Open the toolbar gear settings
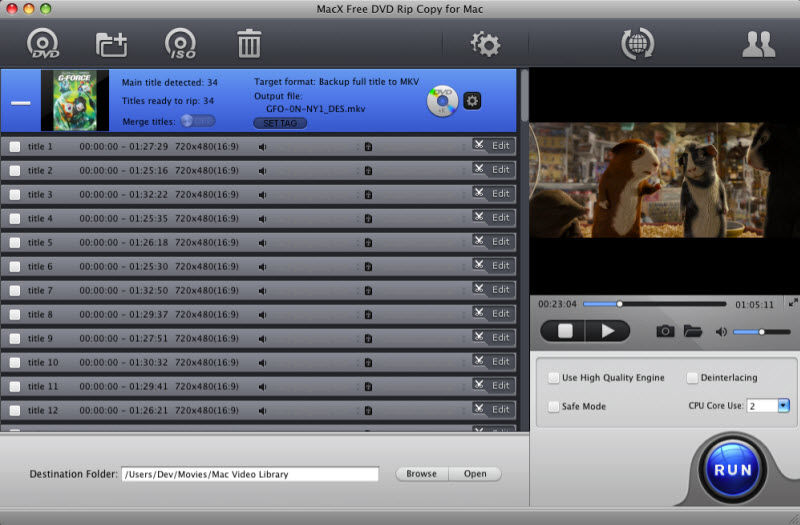Viewport: 800px width, 525px height. [x=485, y=44]
